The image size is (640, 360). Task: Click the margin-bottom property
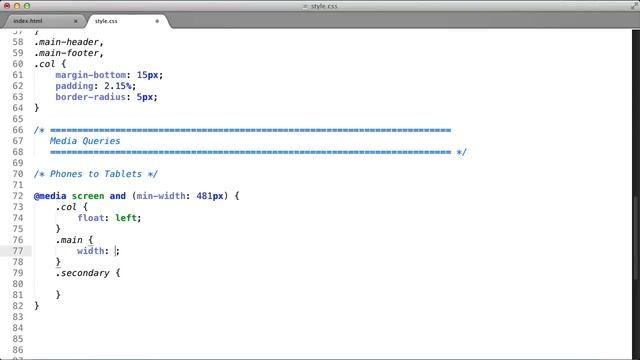tap(91, 75)
